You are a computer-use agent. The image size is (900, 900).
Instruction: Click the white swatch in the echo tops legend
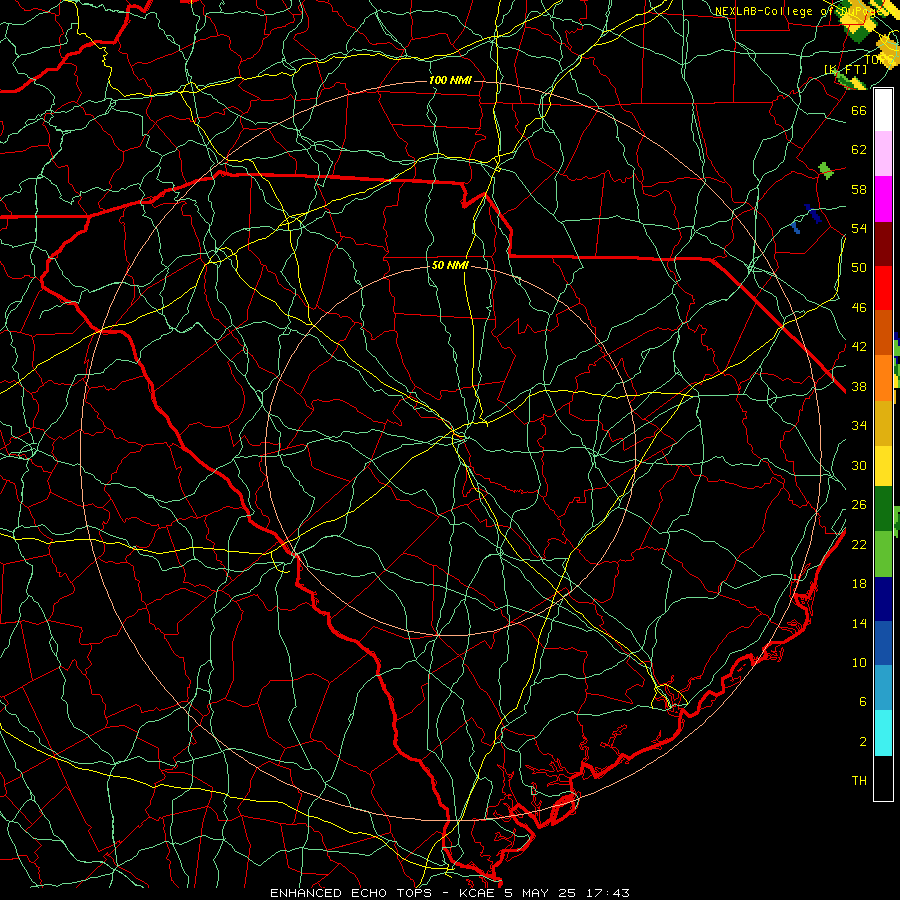tap(883, 110)
